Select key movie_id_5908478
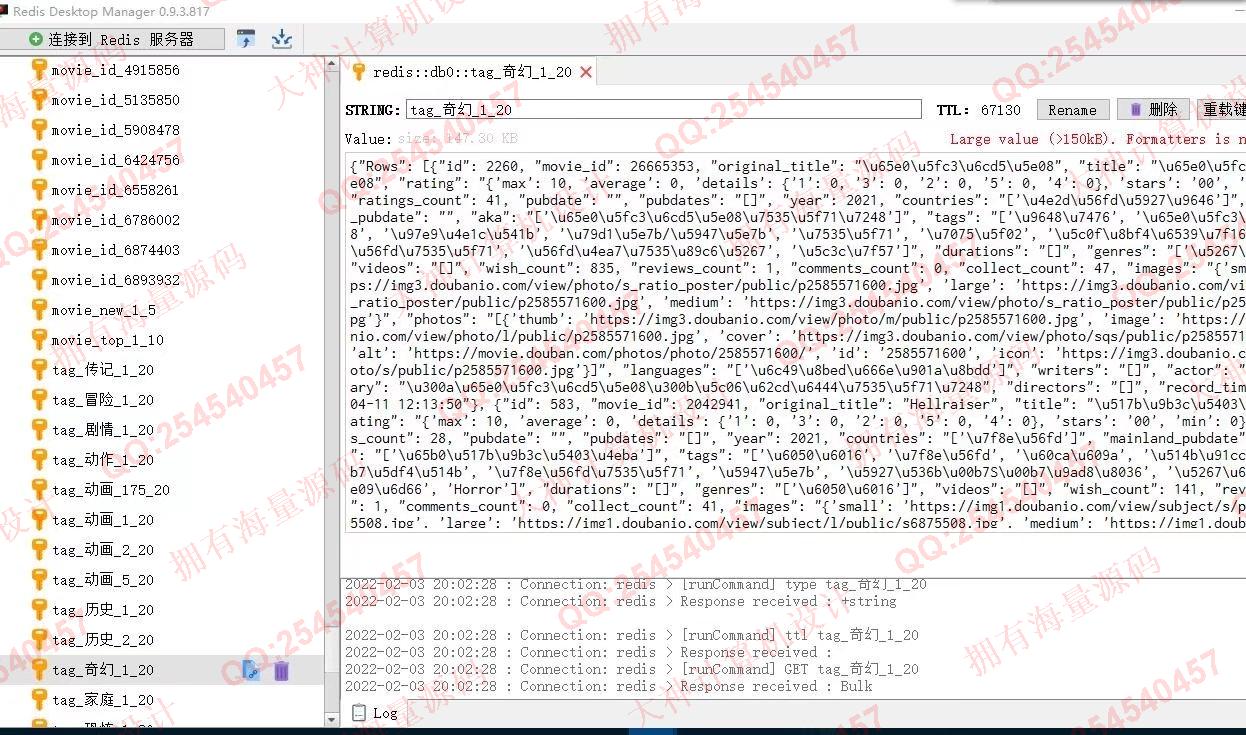This screenshot has height=735, width=1246. [115, 130]
